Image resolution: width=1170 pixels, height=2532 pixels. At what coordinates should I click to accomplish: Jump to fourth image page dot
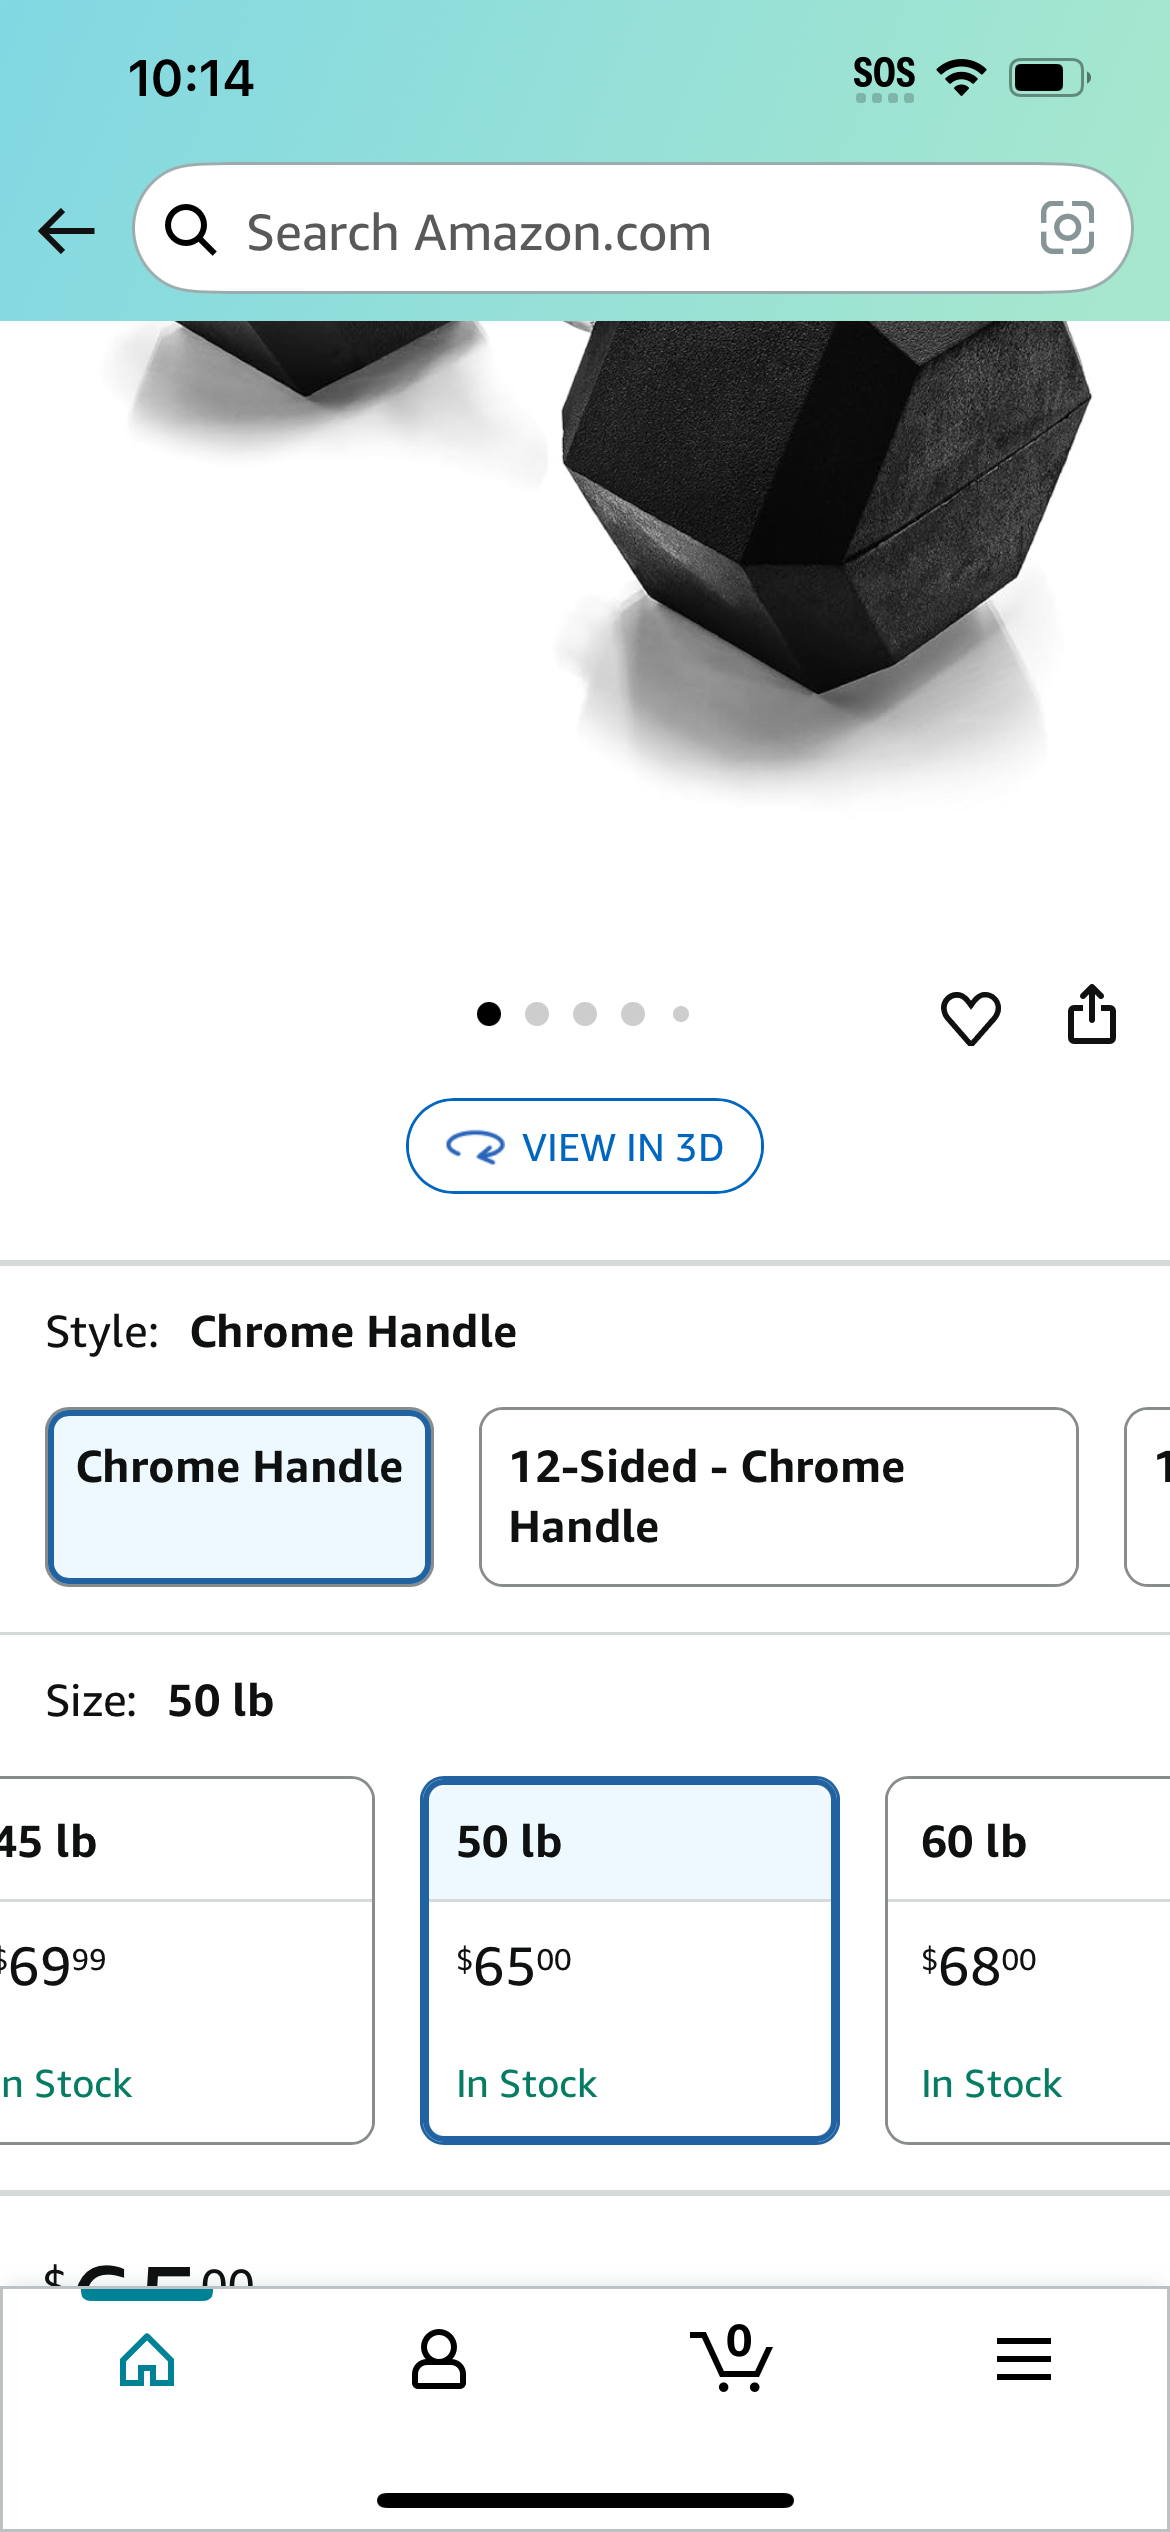(633, 1014)
